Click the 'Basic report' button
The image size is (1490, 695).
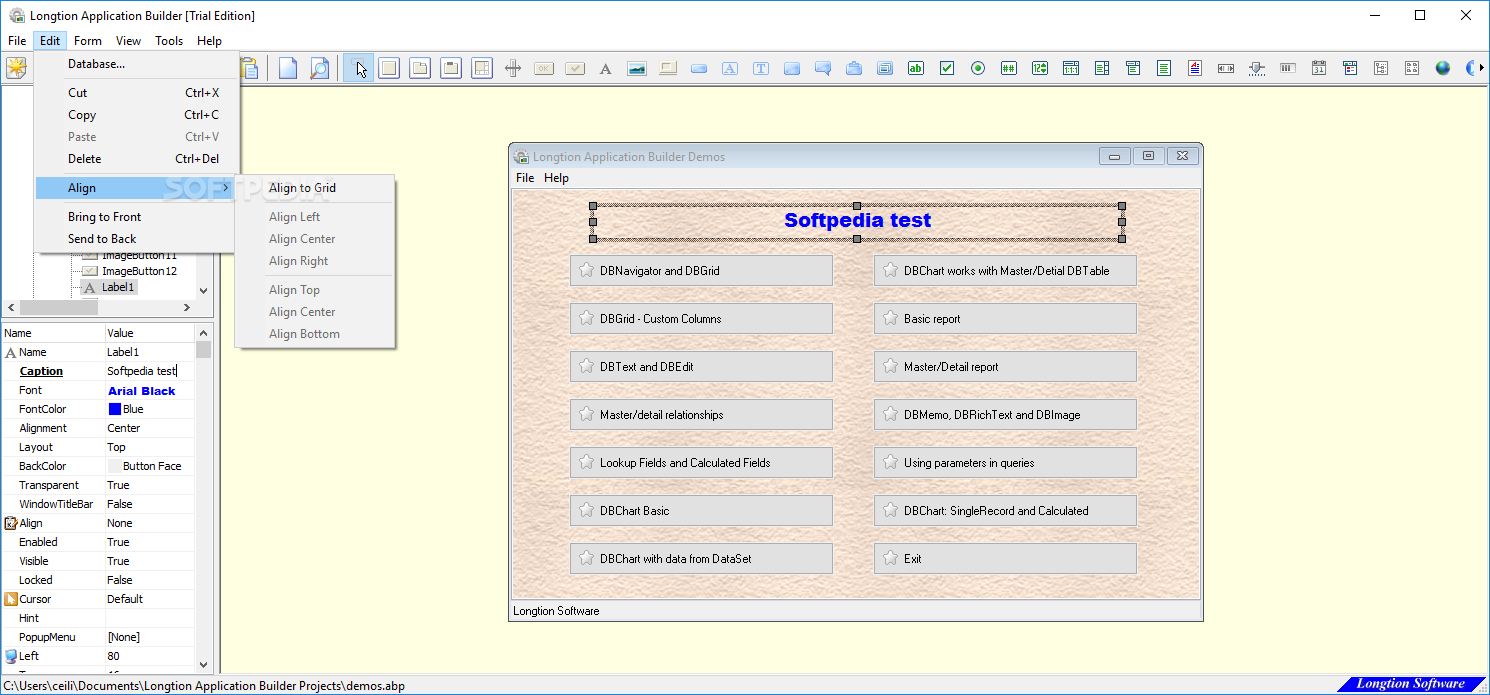(1005, 319)
